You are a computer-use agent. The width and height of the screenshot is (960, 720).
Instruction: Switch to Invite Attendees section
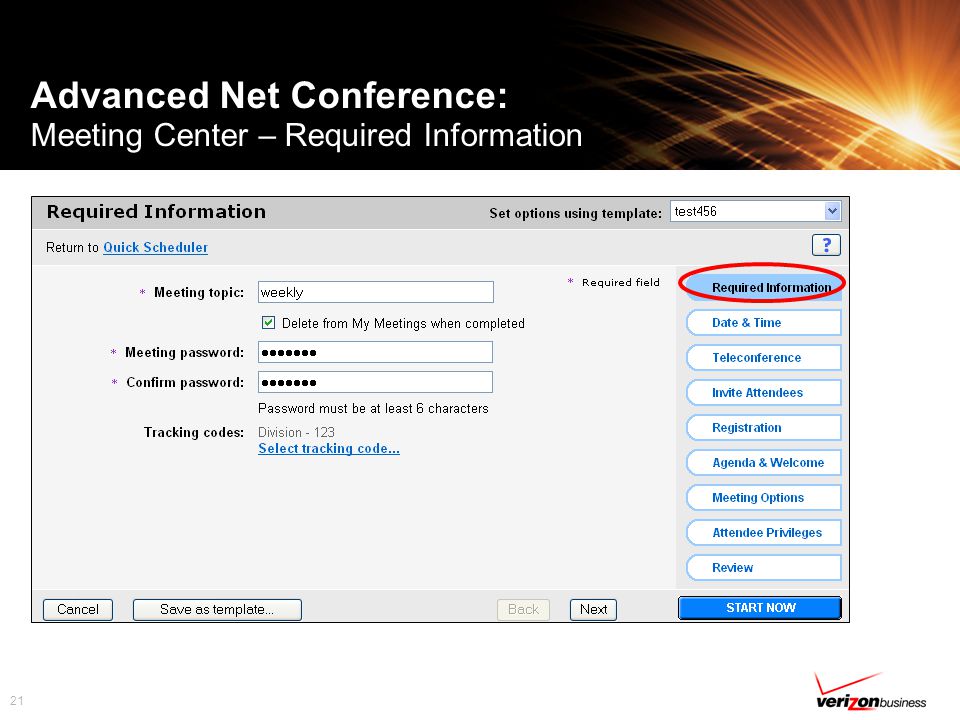[763, 392]
